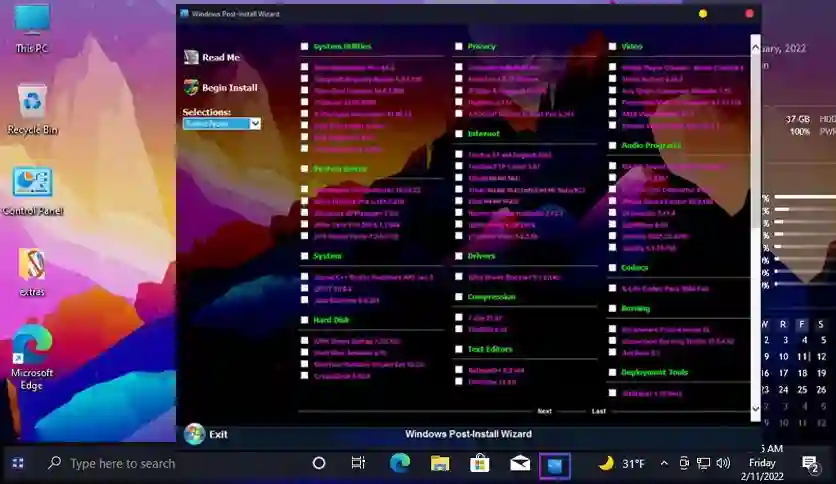This screenshot has height=484, width=836.
Task: Launch Microsoft Edge from the taskbar
Action: (x=400, y=463)
